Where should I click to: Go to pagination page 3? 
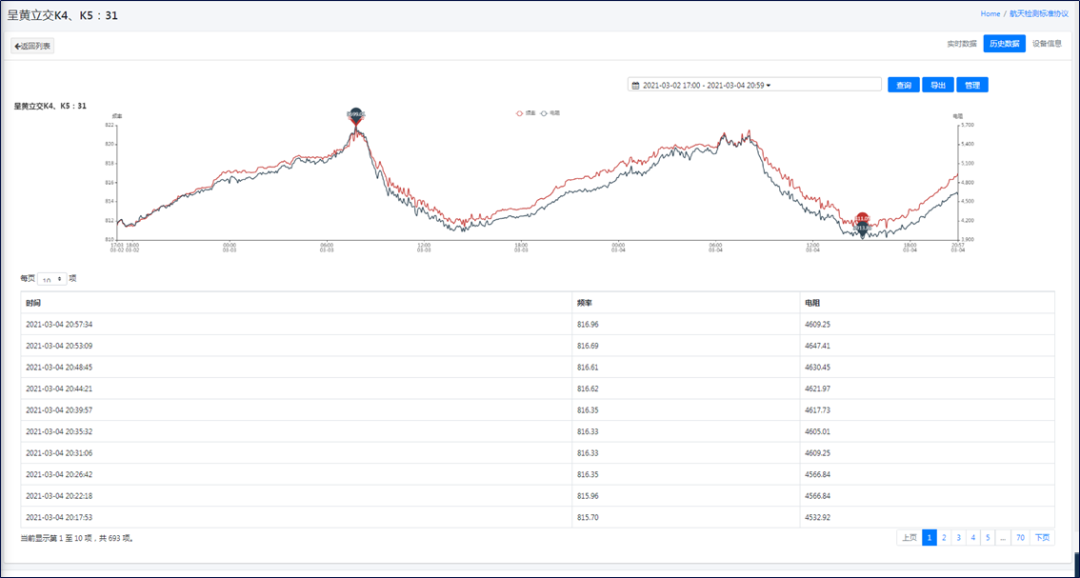click(958, 537)
